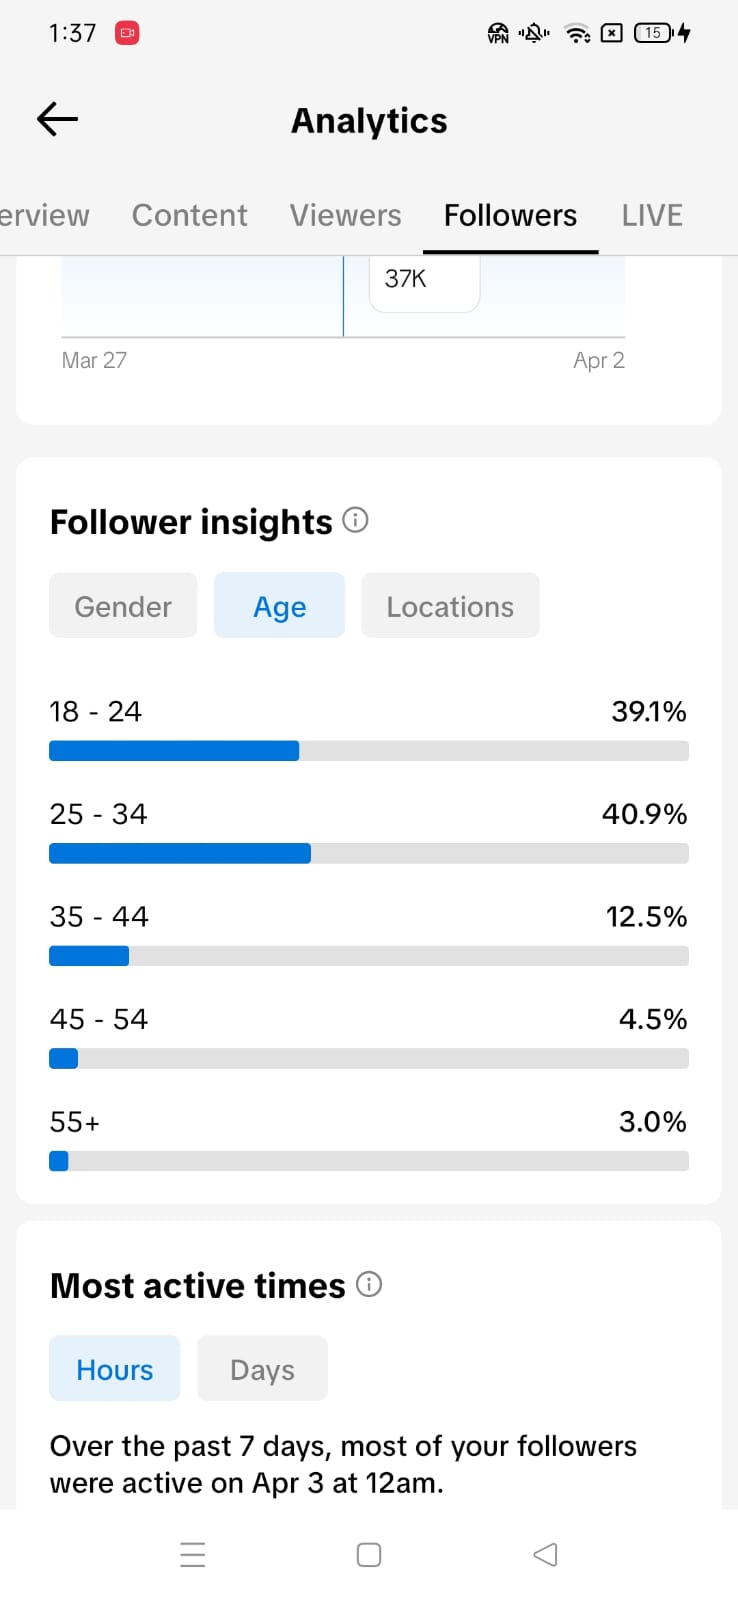
Task: Go to the LIVE tab
Action: pos(652,215)
